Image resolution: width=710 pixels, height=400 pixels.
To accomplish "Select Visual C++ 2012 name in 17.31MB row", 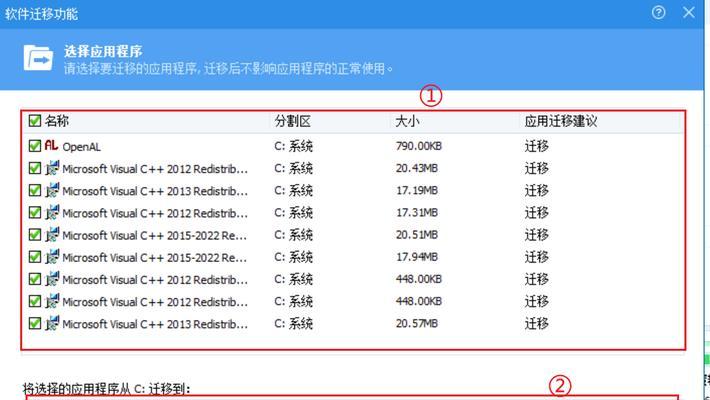I will (x=155, y=213).
